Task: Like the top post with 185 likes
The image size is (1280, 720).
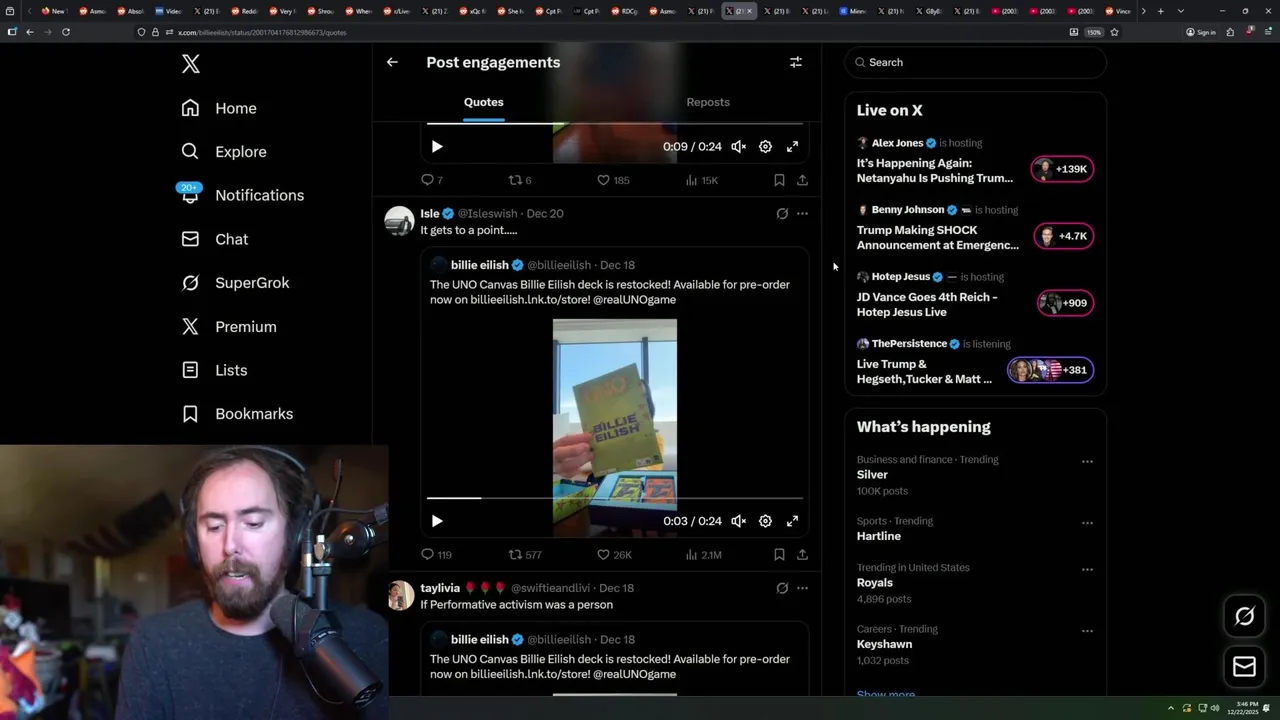Action: [x=613, y=180]
